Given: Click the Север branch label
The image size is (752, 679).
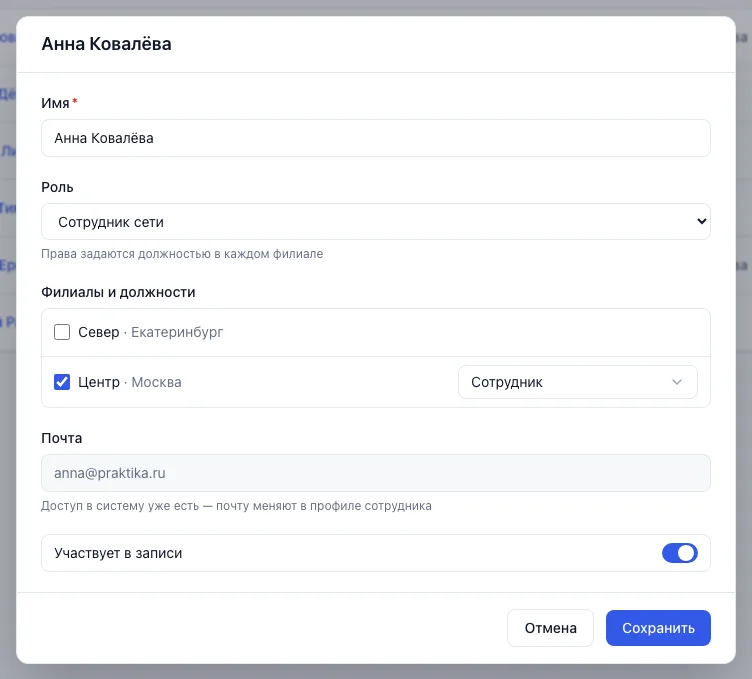Looking at the screenshot, I should [x=99, y=332].
